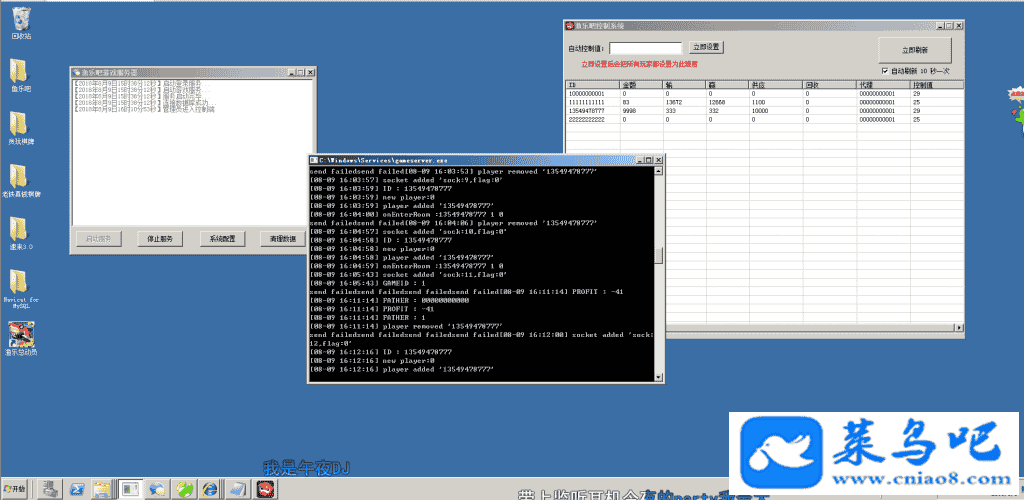Click the notepad icon in the taskbar
Image resolution: width=1024 pixels, height=500 pixels.
[237, 488]
